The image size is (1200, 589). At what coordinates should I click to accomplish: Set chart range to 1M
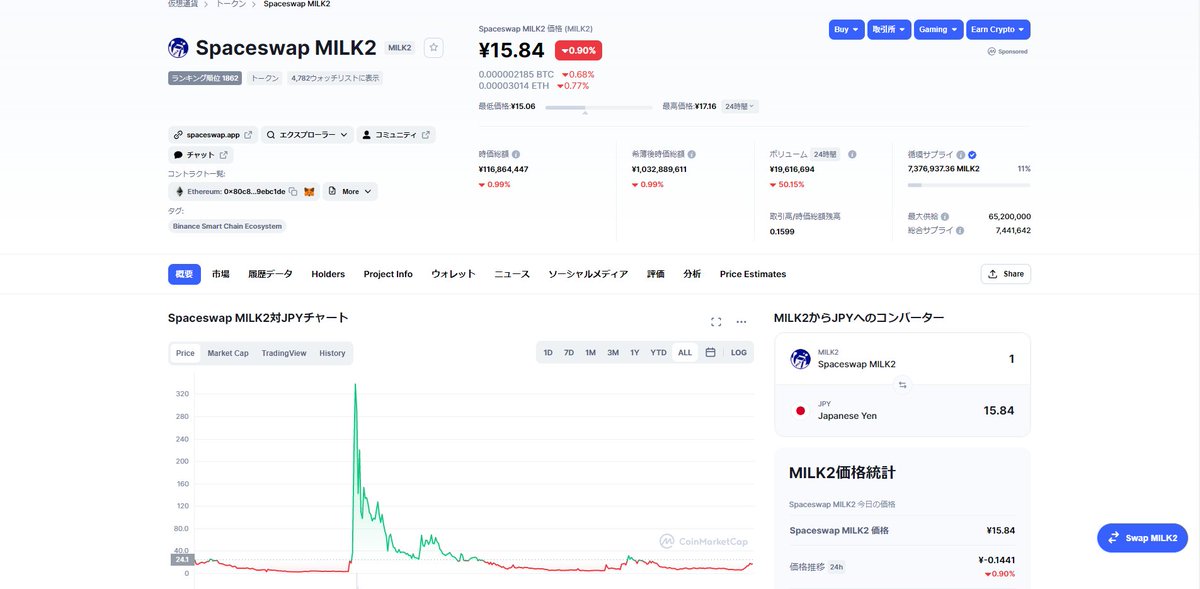[590, 353]
